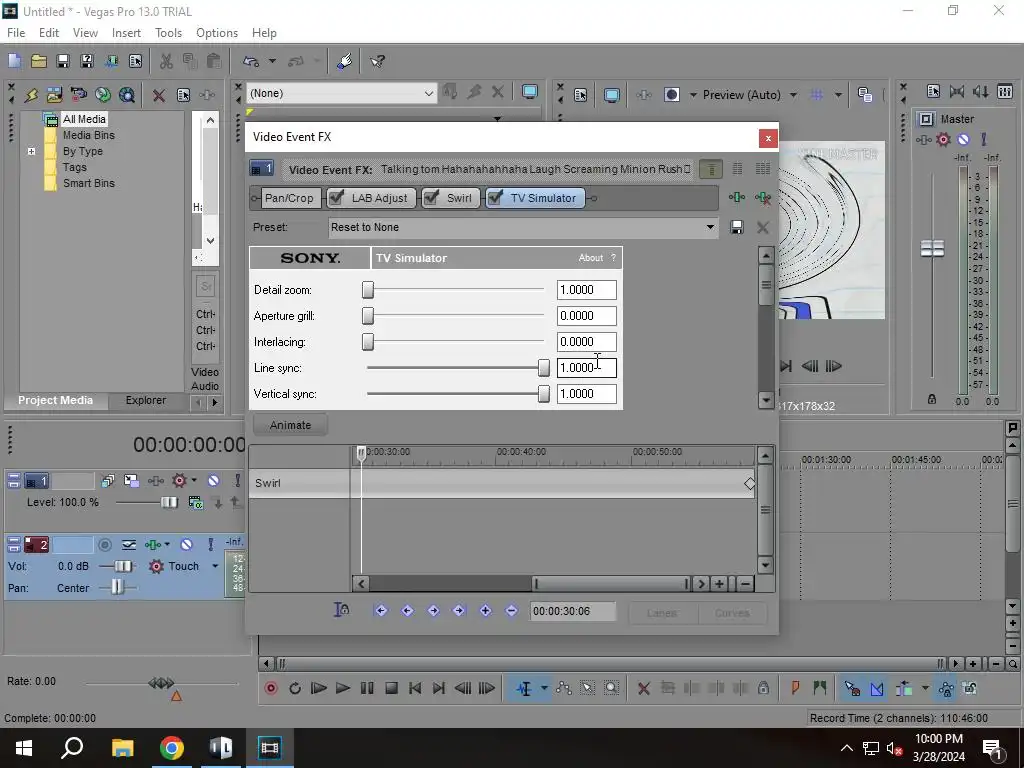Remove selected media using red X icon
The image size is (1024, 768).
[x=158, y=95]
